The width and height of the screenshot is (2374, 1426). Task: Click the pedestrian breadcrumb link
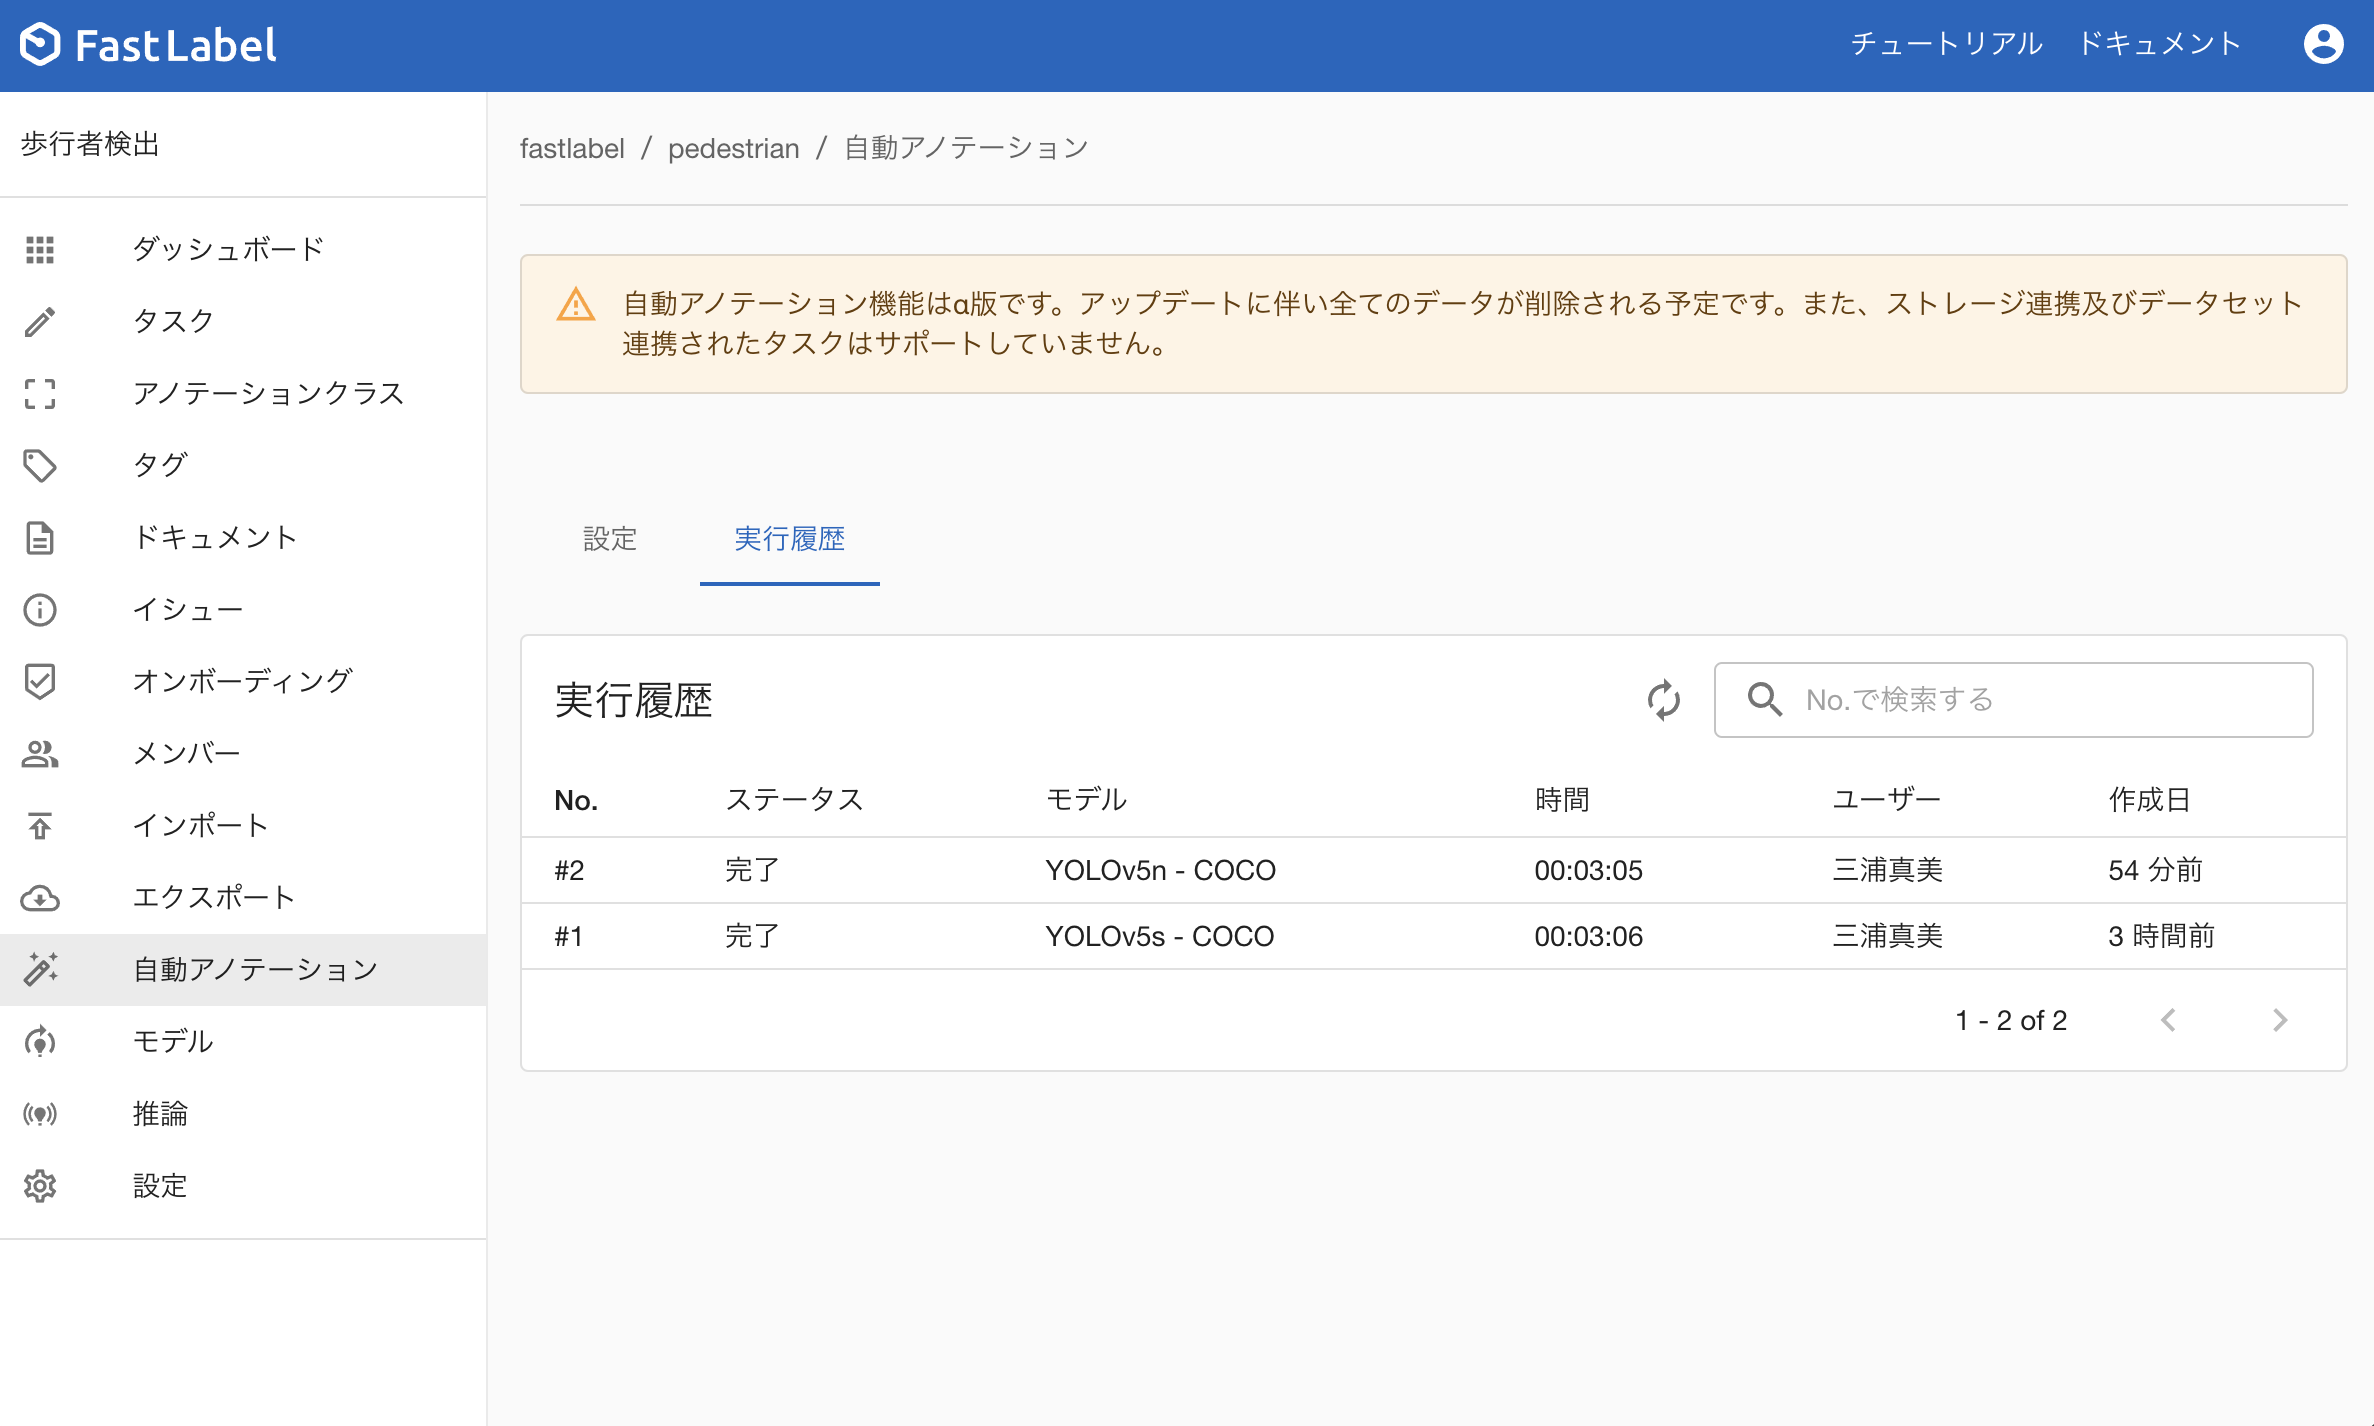pyautogui.click(x=733, y=148)
